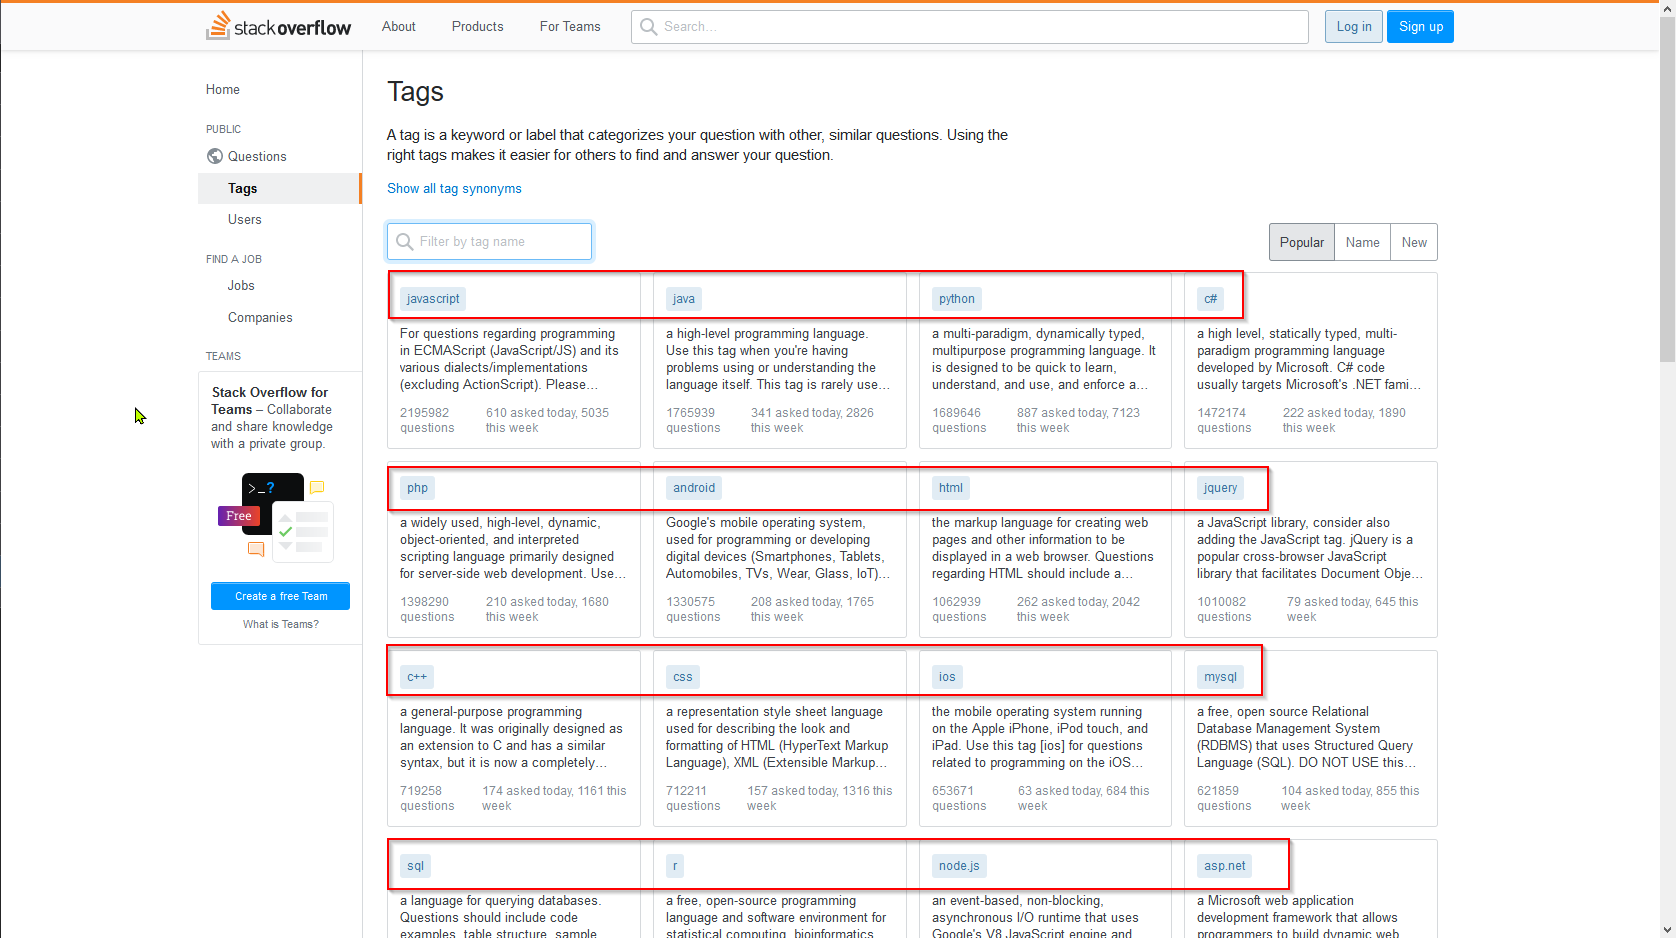Click the scrollbar down arrow

pyautogui.click(x=1667, y=930)
